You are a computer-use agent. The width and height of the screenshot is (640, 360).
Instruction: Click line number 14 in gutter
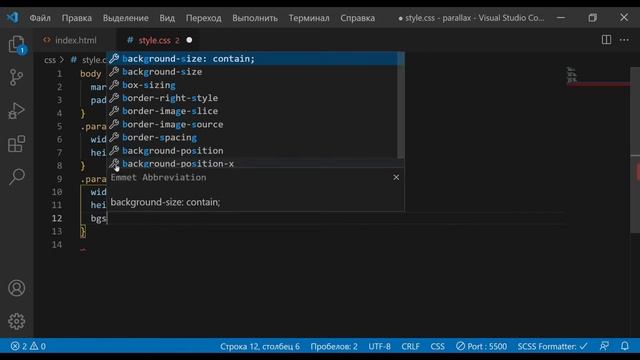(57, 244)
